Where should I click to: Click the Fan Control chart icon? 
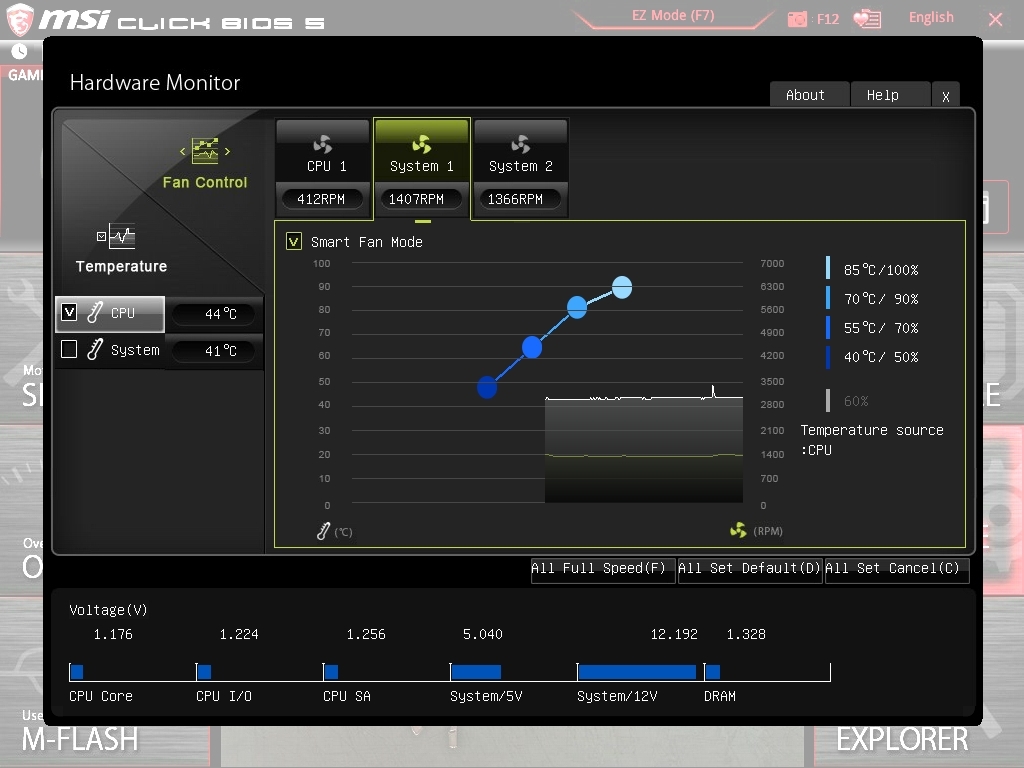click(205, 151)
